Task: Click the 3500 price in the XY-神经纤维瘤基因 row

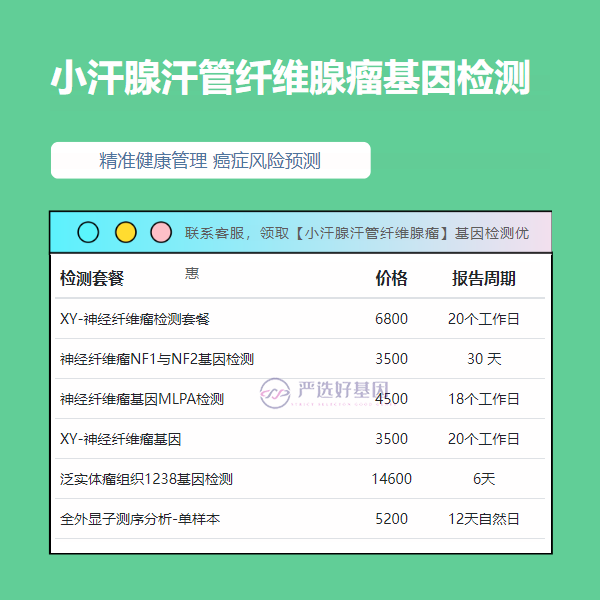Action: click(x=391, y=439)
